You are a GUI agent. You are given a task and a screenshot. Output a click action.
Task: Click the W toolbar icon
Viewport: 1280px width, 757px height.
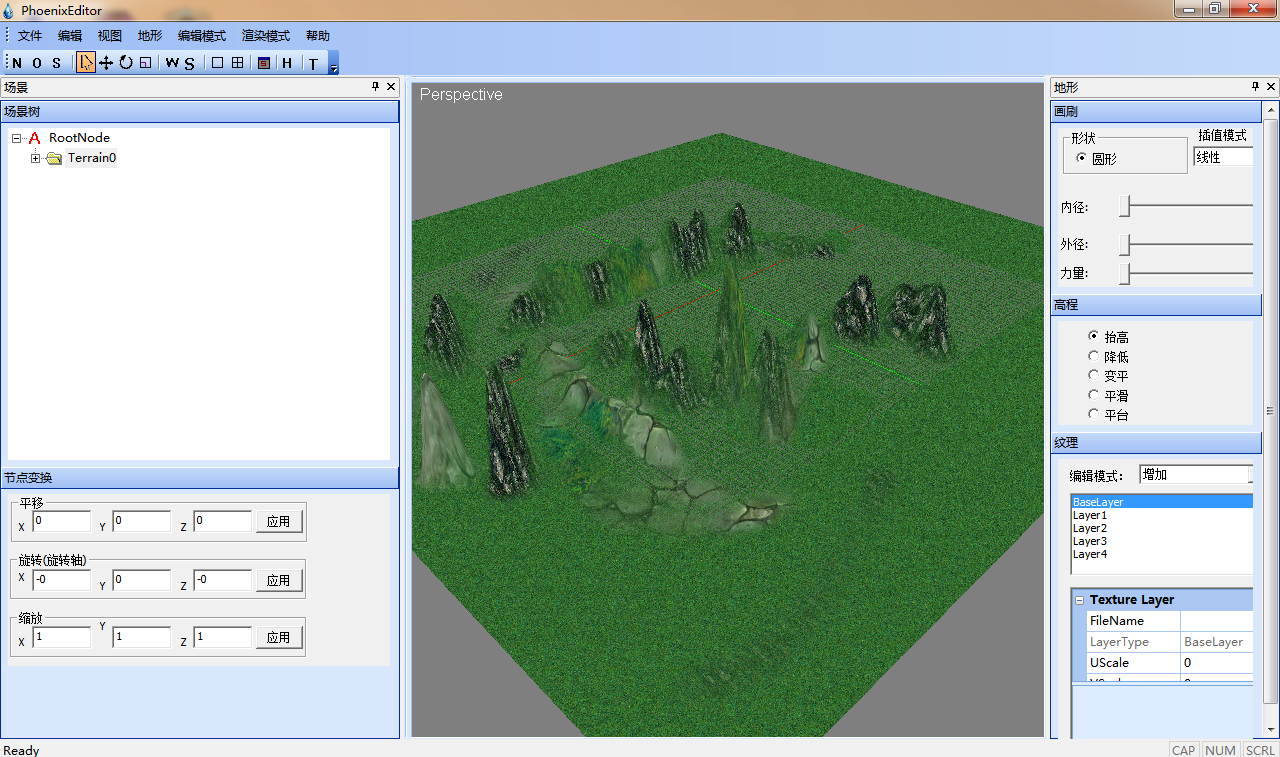point(172,63)
